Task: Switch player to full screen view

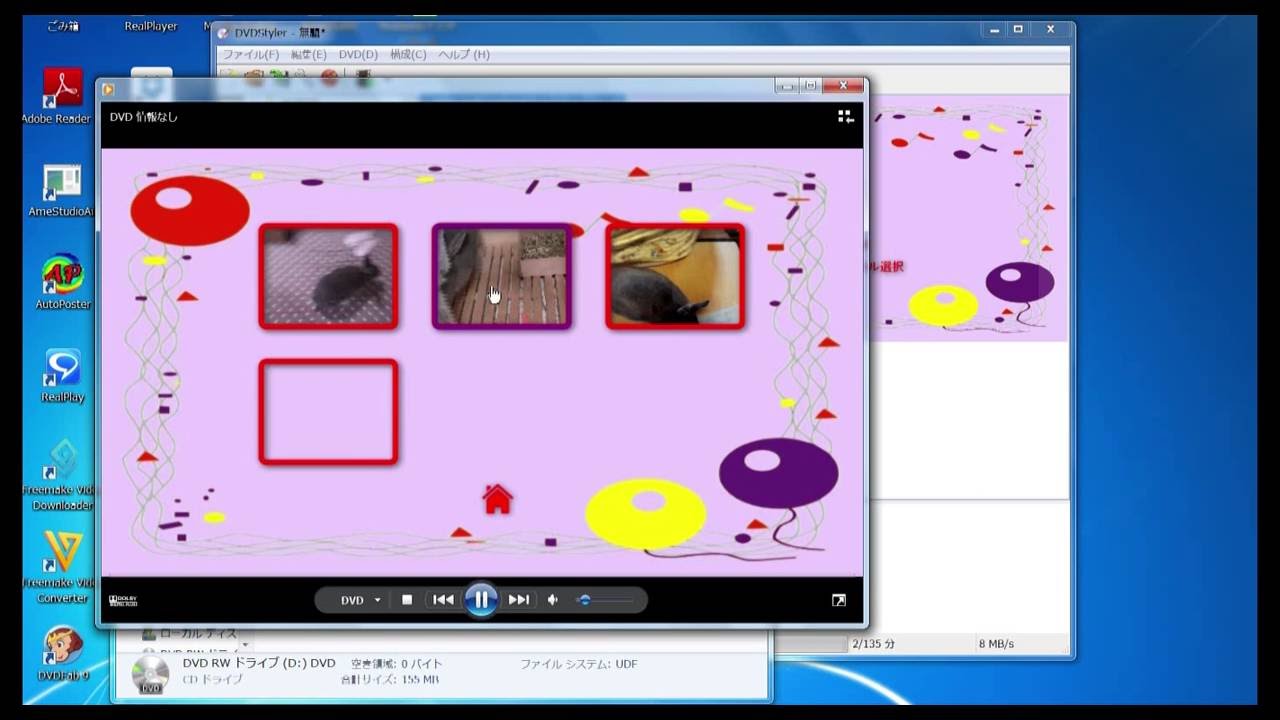Action: point(838,600)
